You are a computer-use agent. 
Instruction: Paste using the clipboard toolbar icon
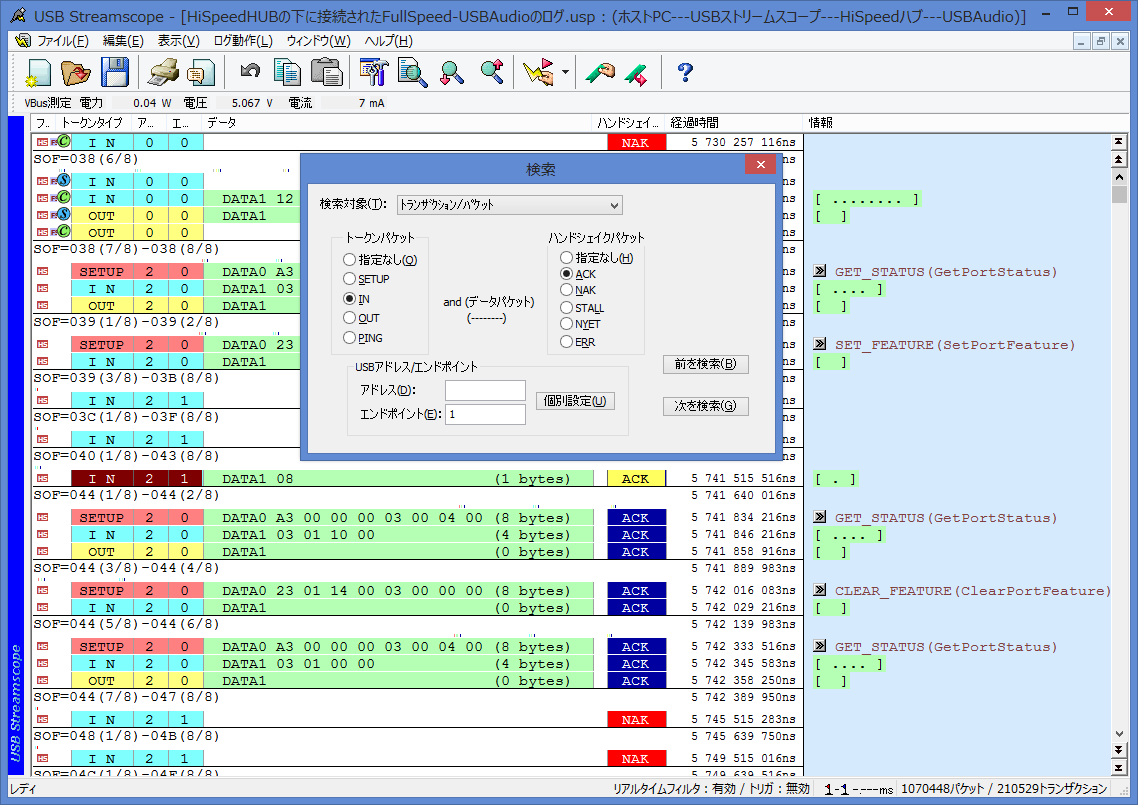pyautogui.click(x=327, y=73)
